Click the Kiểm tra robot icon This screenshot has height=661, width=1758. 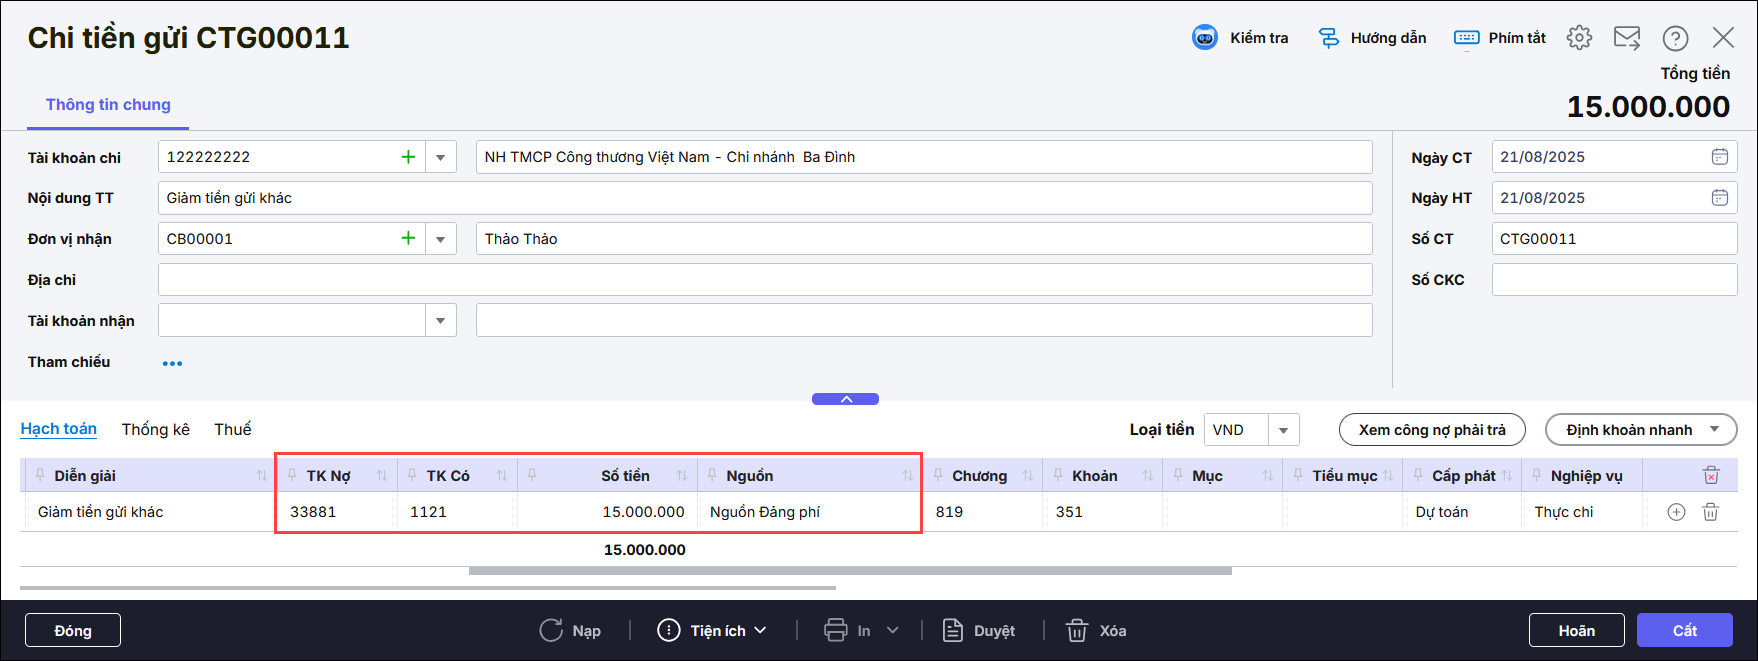1205,38
